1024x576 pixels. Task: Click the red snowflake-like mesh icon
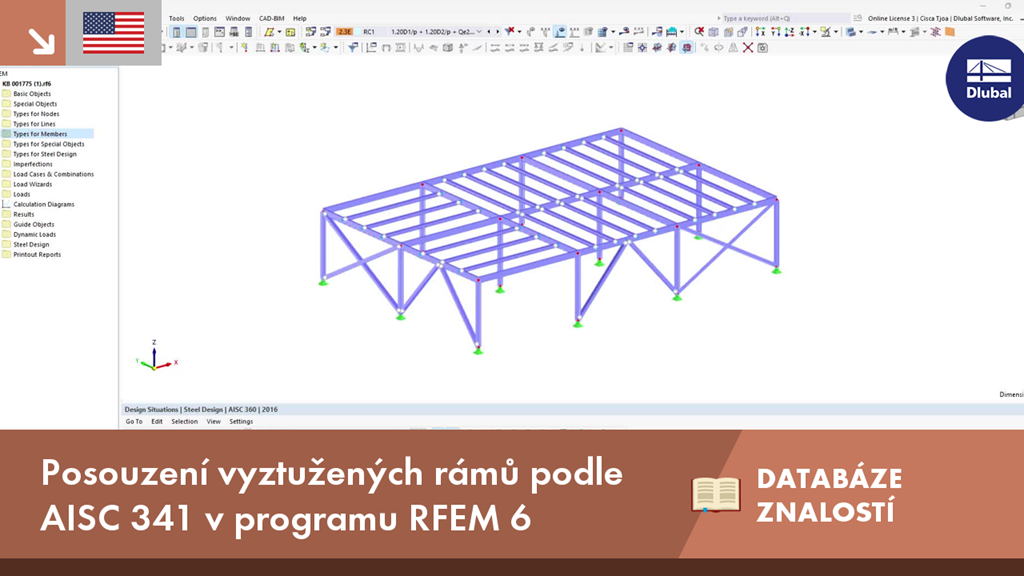tap(935, 31)
